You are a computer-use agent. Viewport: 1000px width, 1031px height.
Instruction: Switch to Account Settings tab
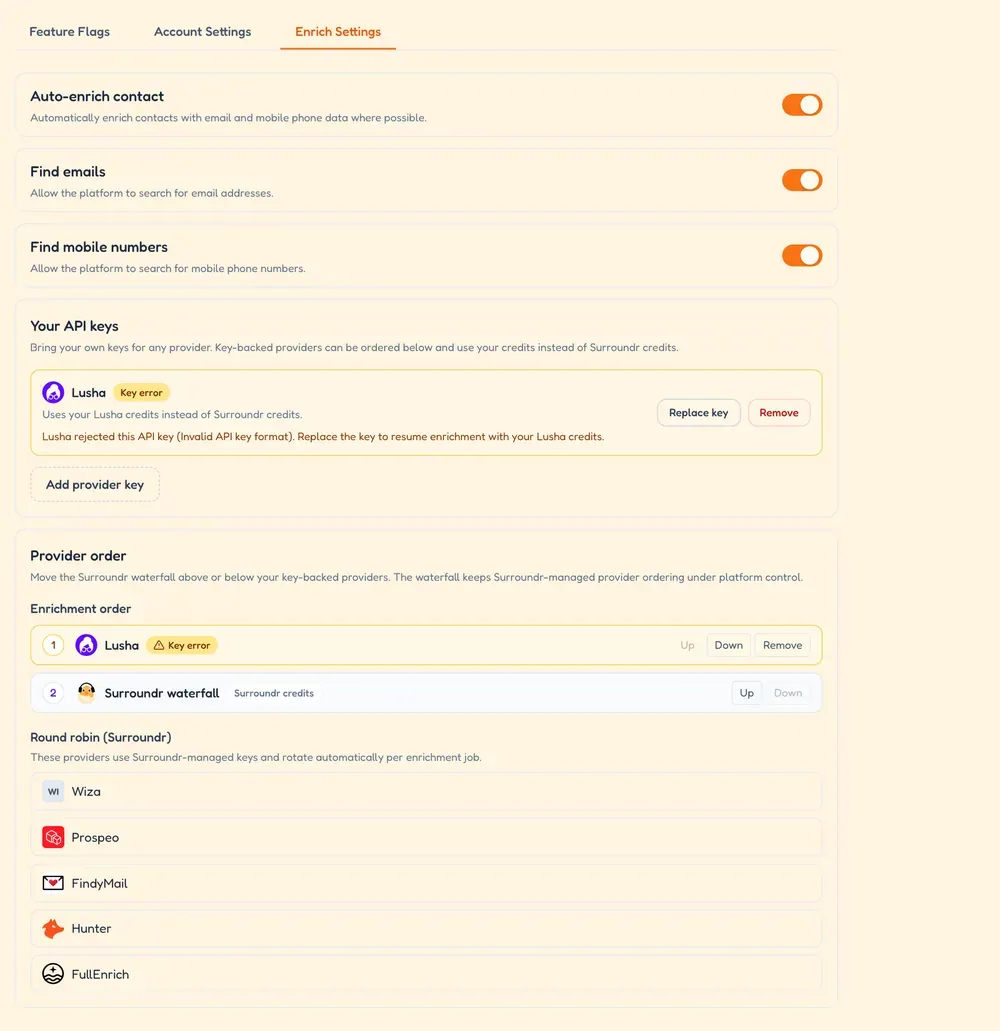tap(202, 32)
